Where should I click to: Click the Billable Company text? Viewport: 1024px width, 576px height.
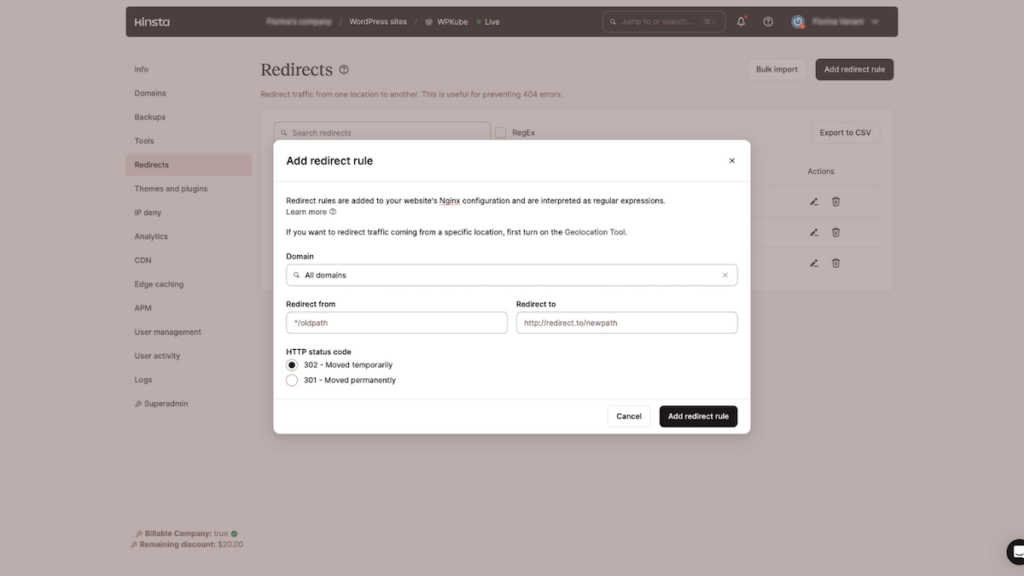186,534
